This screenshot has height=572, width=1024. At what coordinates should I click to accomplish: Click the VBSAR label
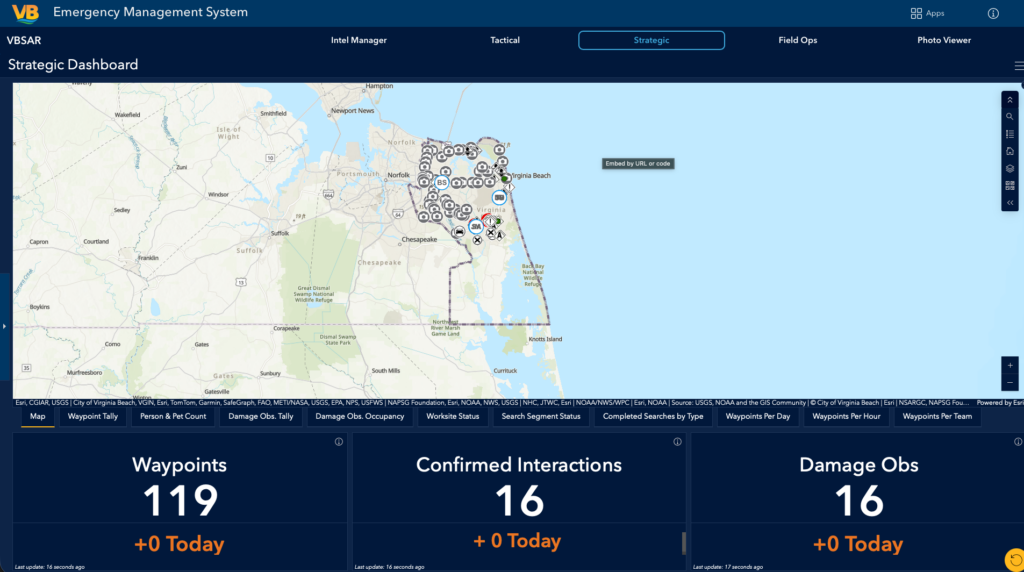[24, 40]
